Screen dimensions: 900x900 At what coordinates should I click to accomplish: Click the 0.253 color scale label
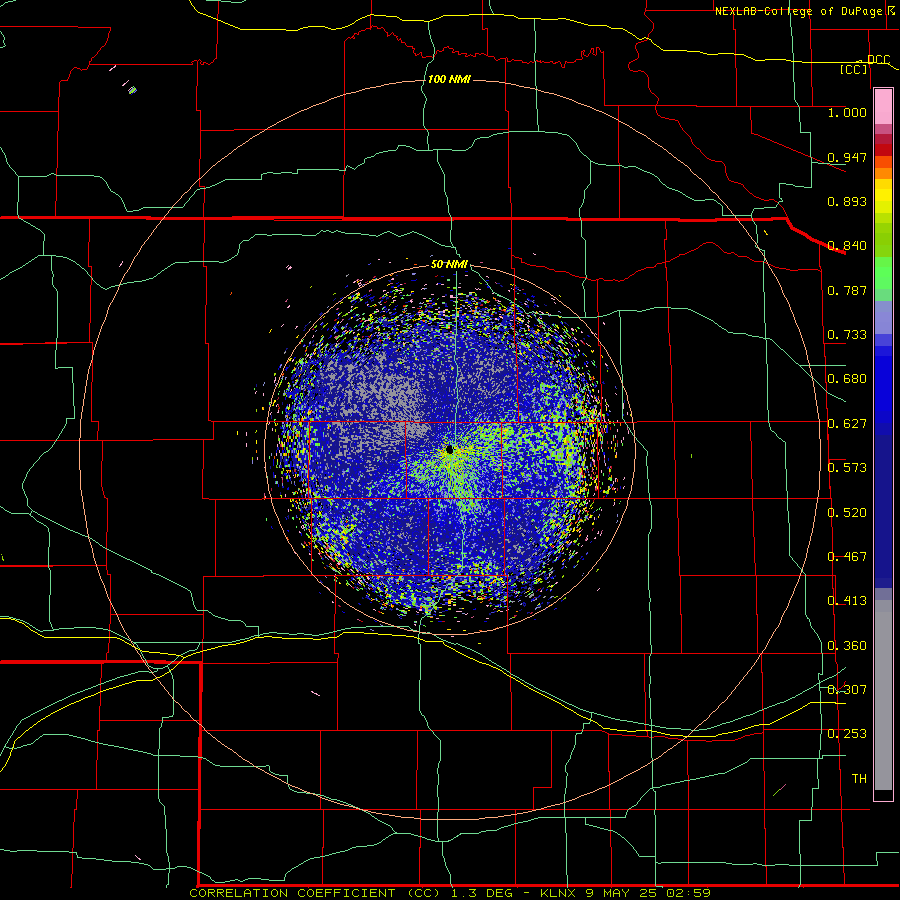point(847,734)
